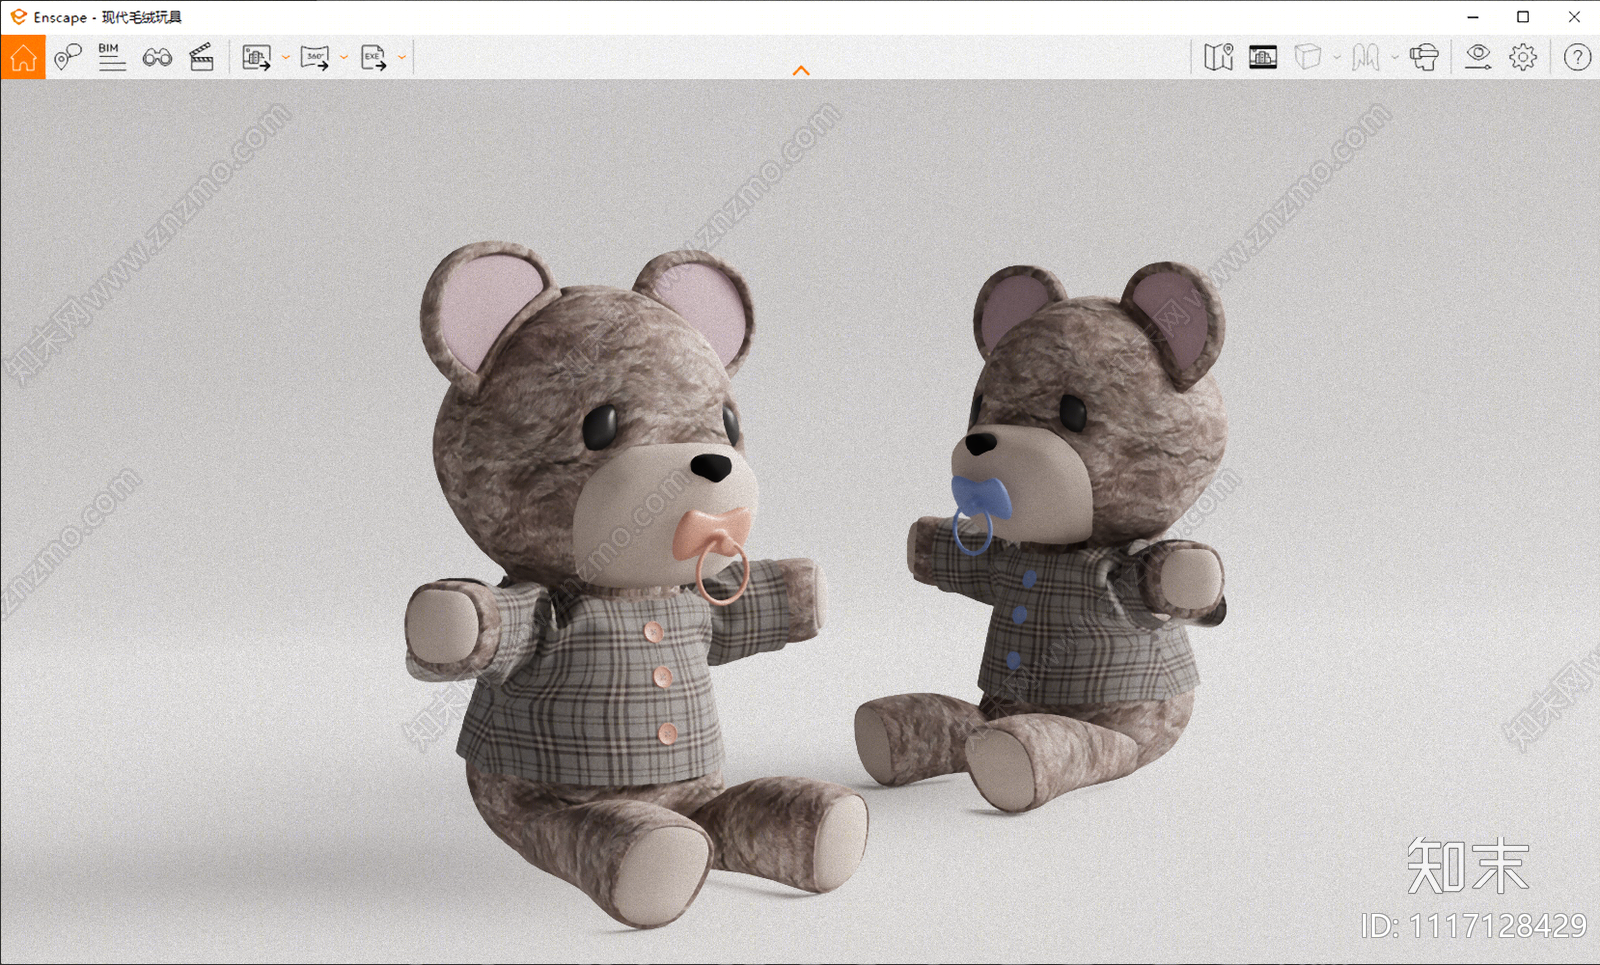1600x965 pixels.
Task: Expand the navigation mode dropdown arrow
Action: (1395, 57)
